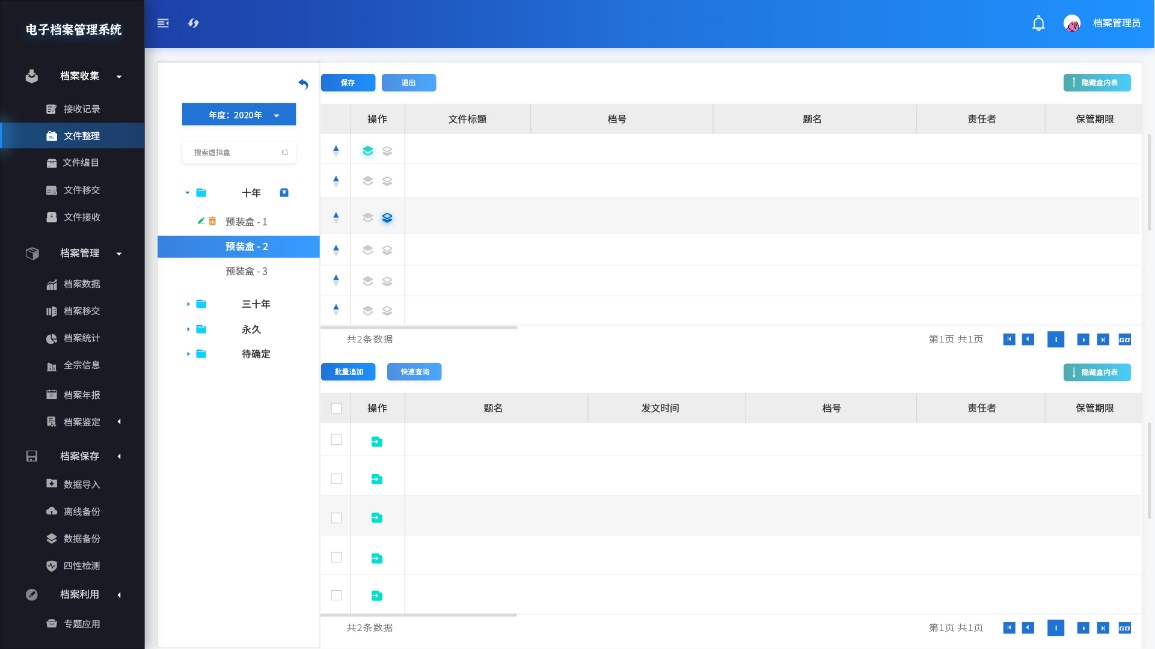Expand the 三十年 folder
The image size is (1155, 649).
point(187,304)
